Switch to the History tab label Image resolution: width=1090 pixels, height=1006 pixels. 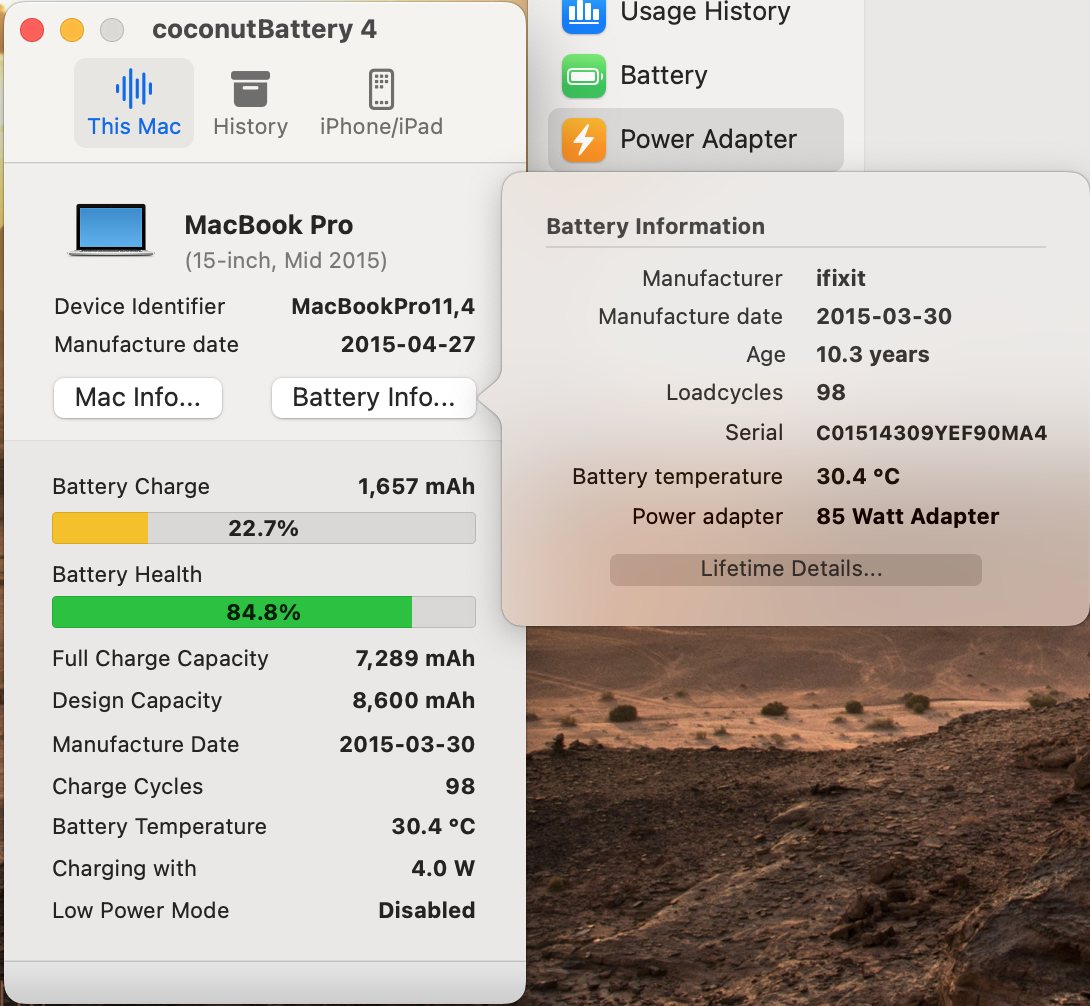(250, 127)
